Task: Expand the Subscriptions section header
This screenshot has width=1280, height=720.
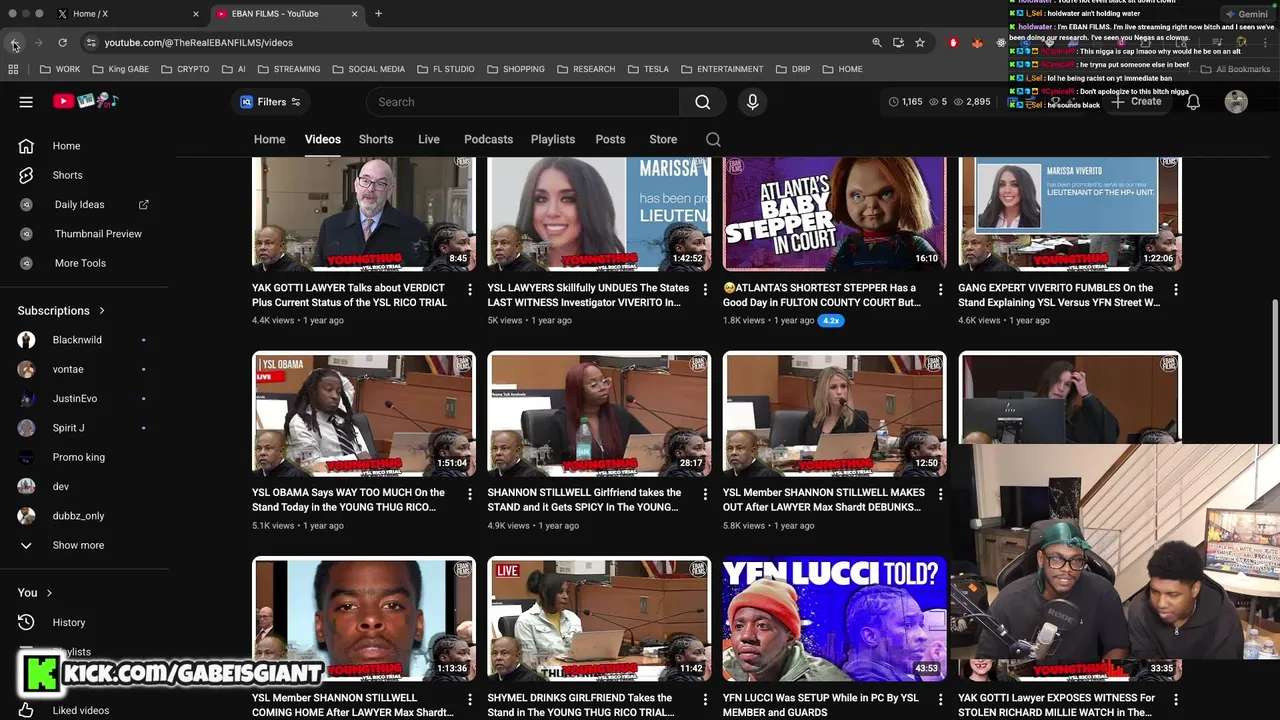Action: coord(61,311)
